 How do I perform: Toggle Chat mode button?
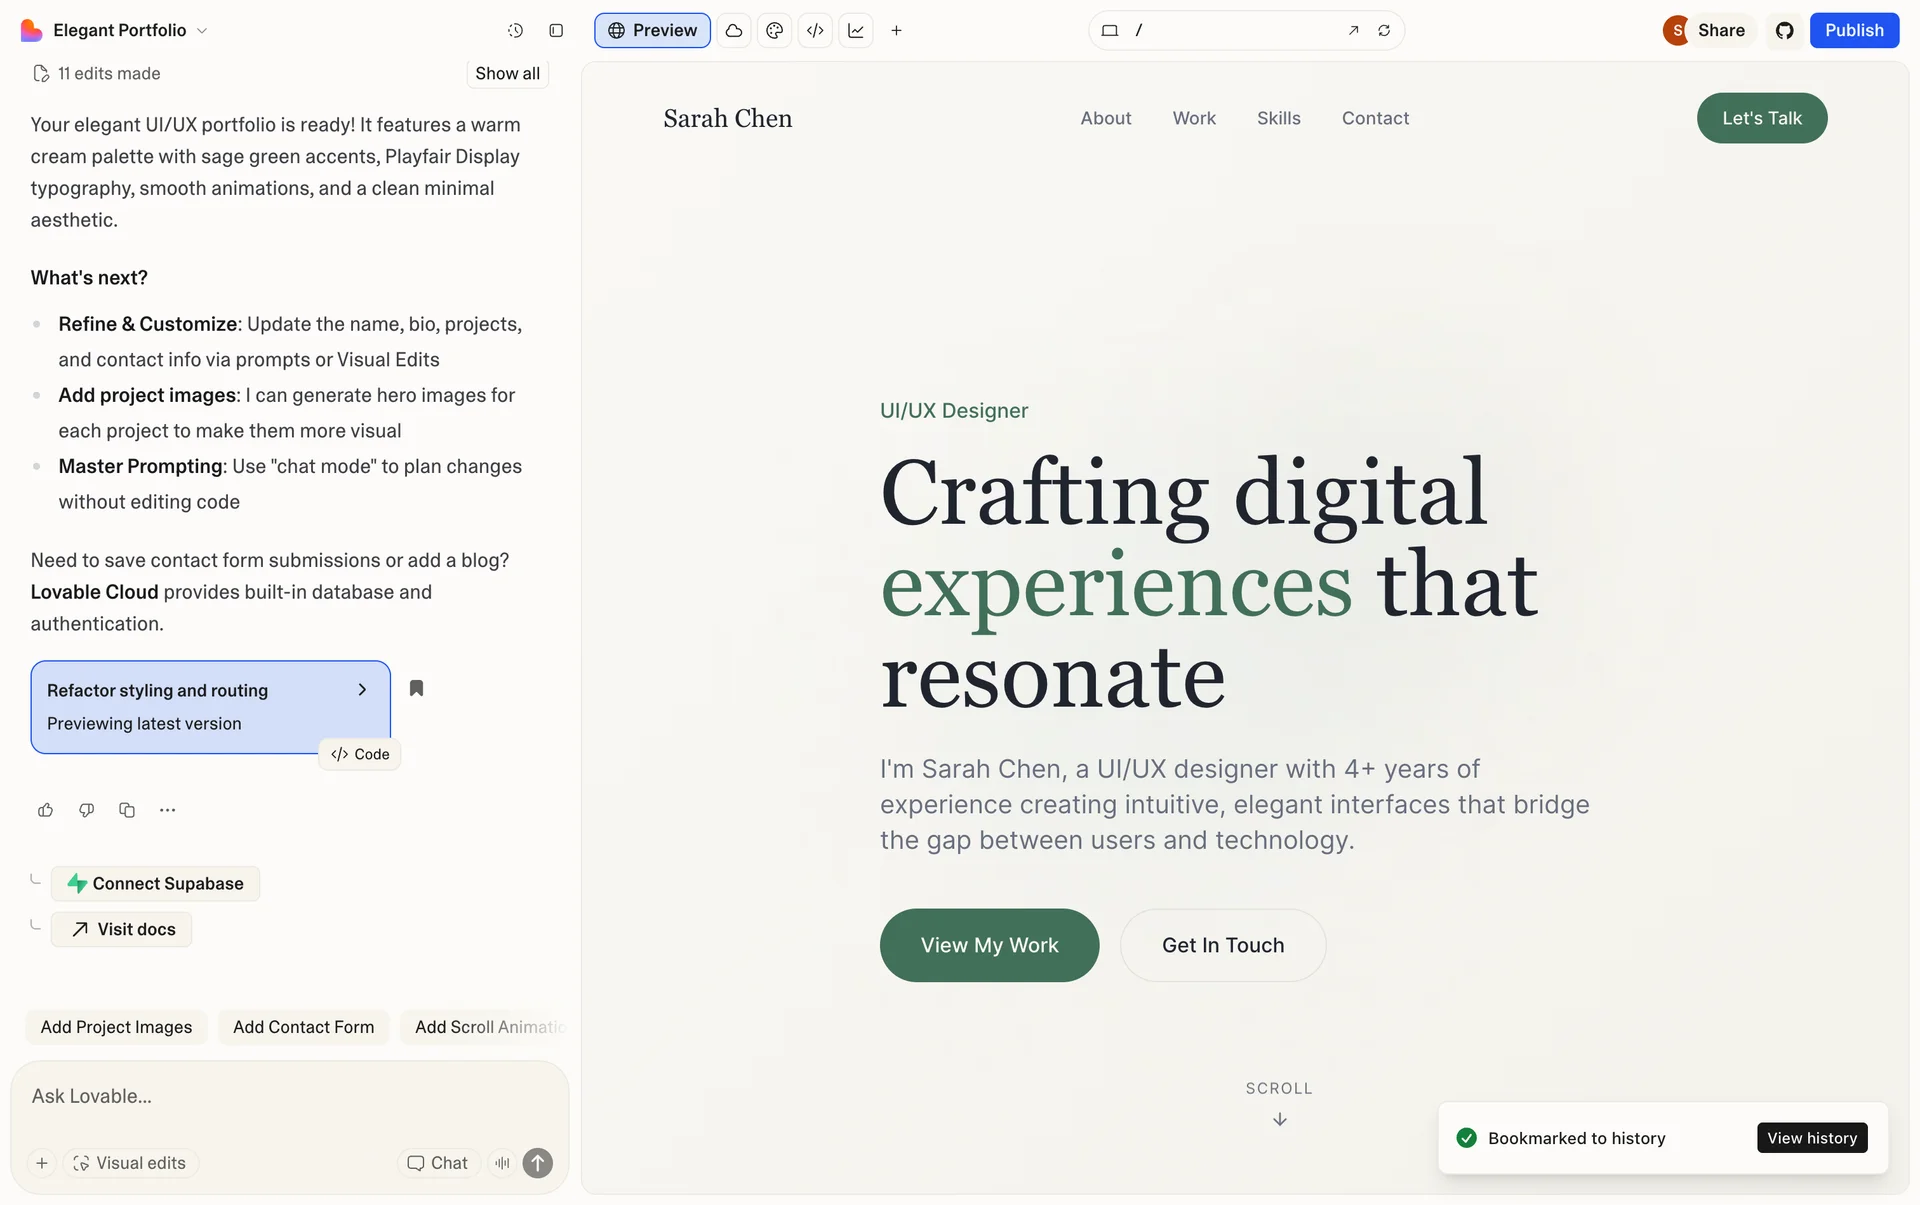pos(438,1163)
